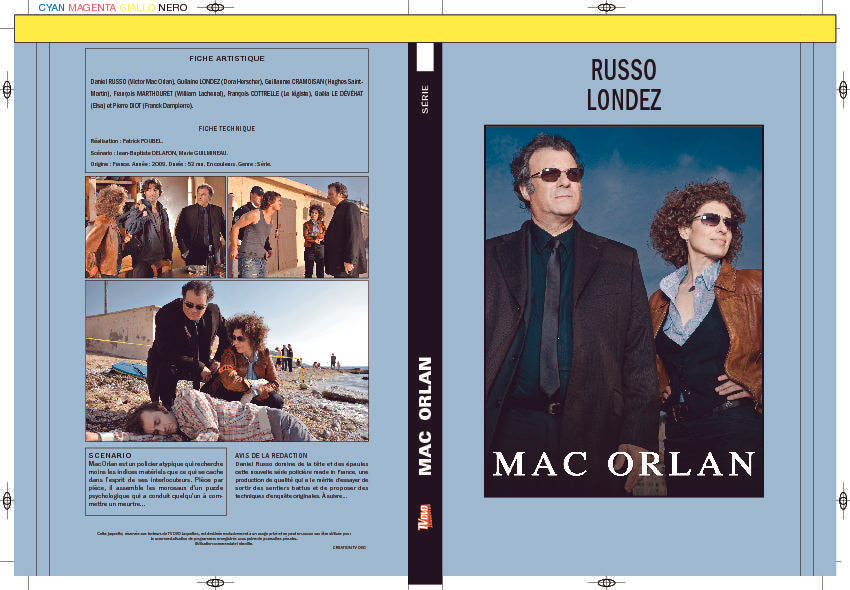Select the FICHE TECHNIQUE heading
The width and height of the screenshot is (850, 590).
tap(227, 129)
